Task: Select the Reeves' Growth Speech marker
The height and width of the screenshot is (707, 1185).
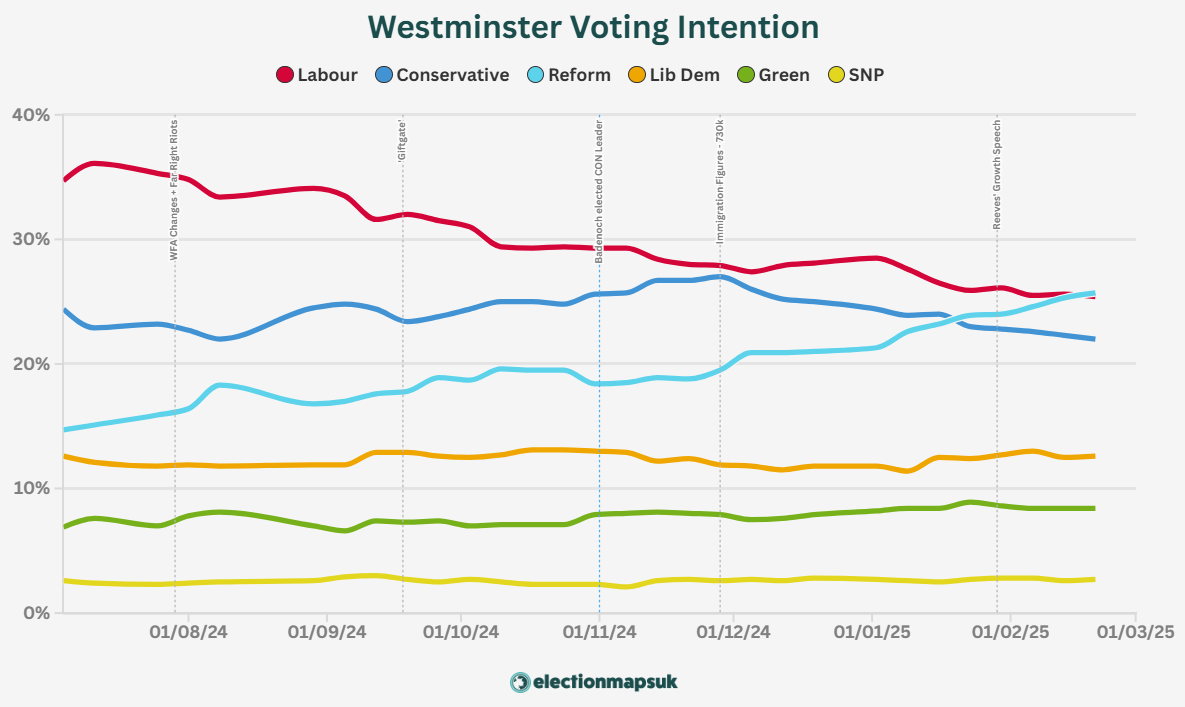Action: coord(997,174)
